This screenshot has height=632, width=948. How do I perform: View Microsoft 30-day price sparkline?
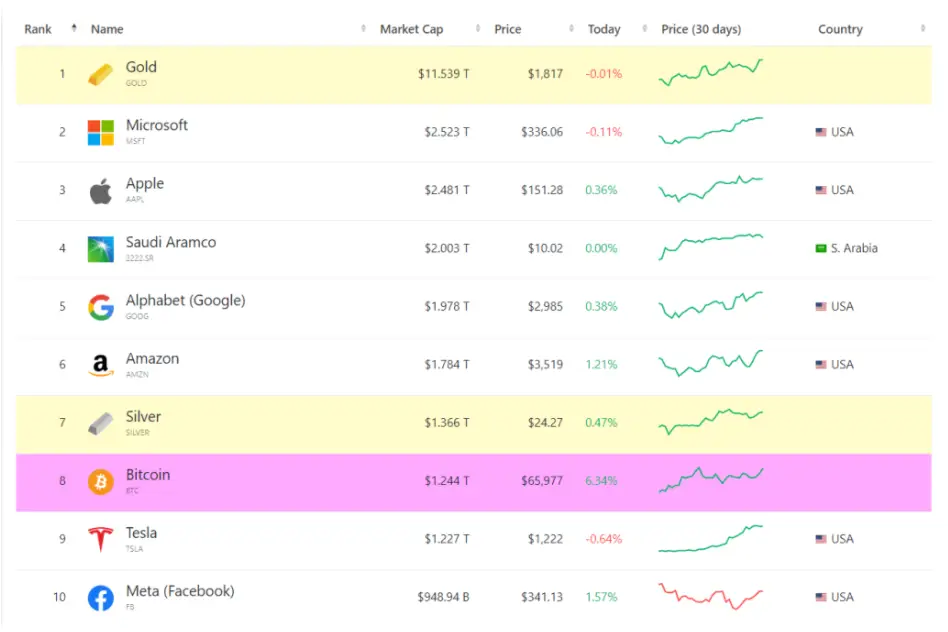(x=710, y=131)
